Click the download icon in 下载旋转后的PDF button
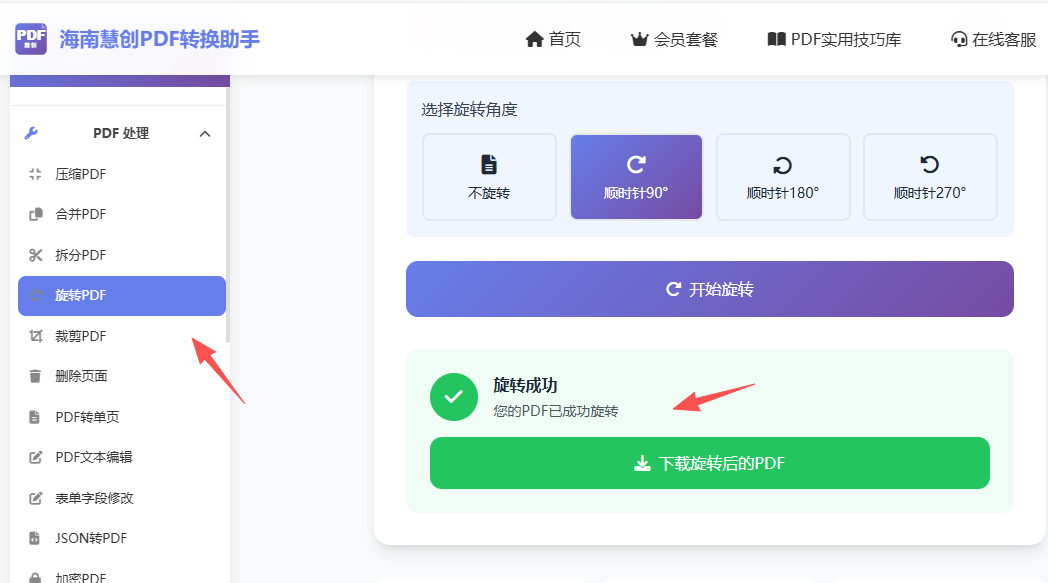Image resolution: width=1048 pixels, height=583 pixels. pos(642,463)
